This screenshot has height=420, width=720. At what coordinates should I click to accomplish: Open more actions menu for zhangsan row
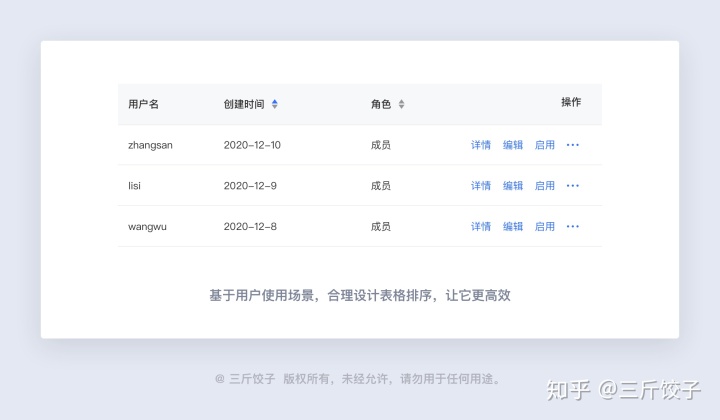573,145
